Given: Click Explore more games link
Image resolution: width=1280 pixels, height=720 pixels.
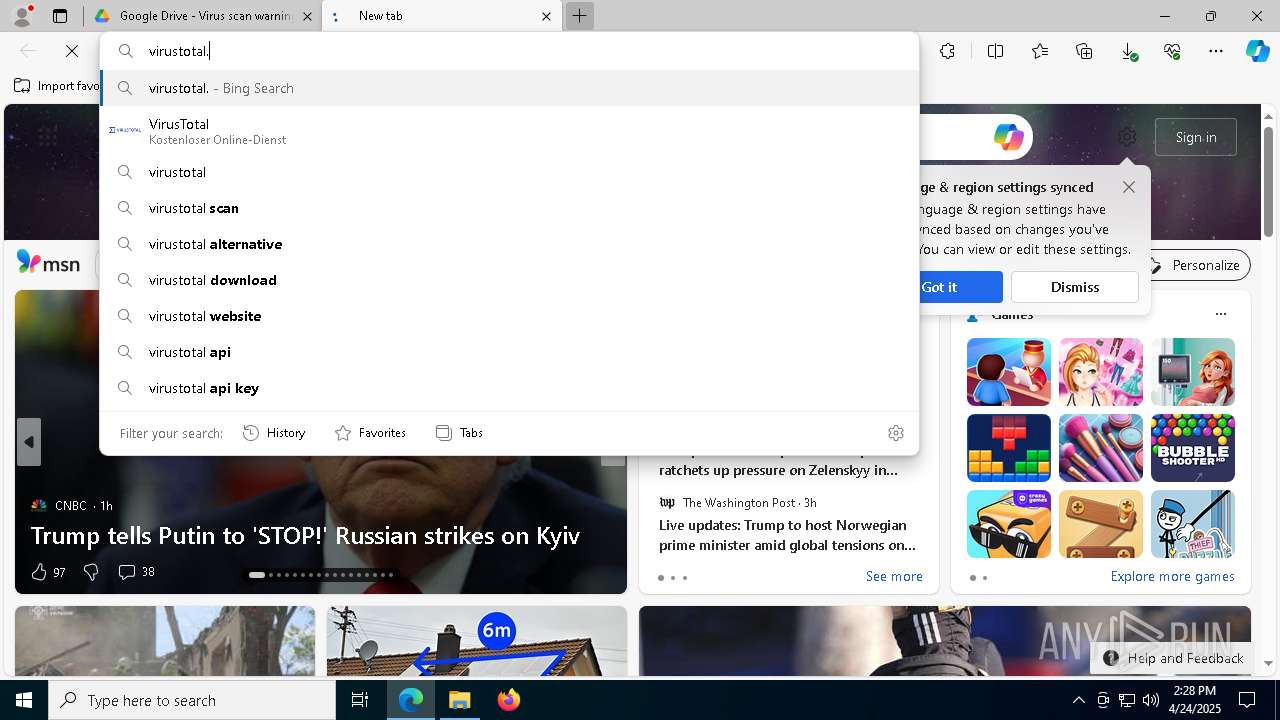Looking at the screenshot, I should click(x=1172, y=576).
